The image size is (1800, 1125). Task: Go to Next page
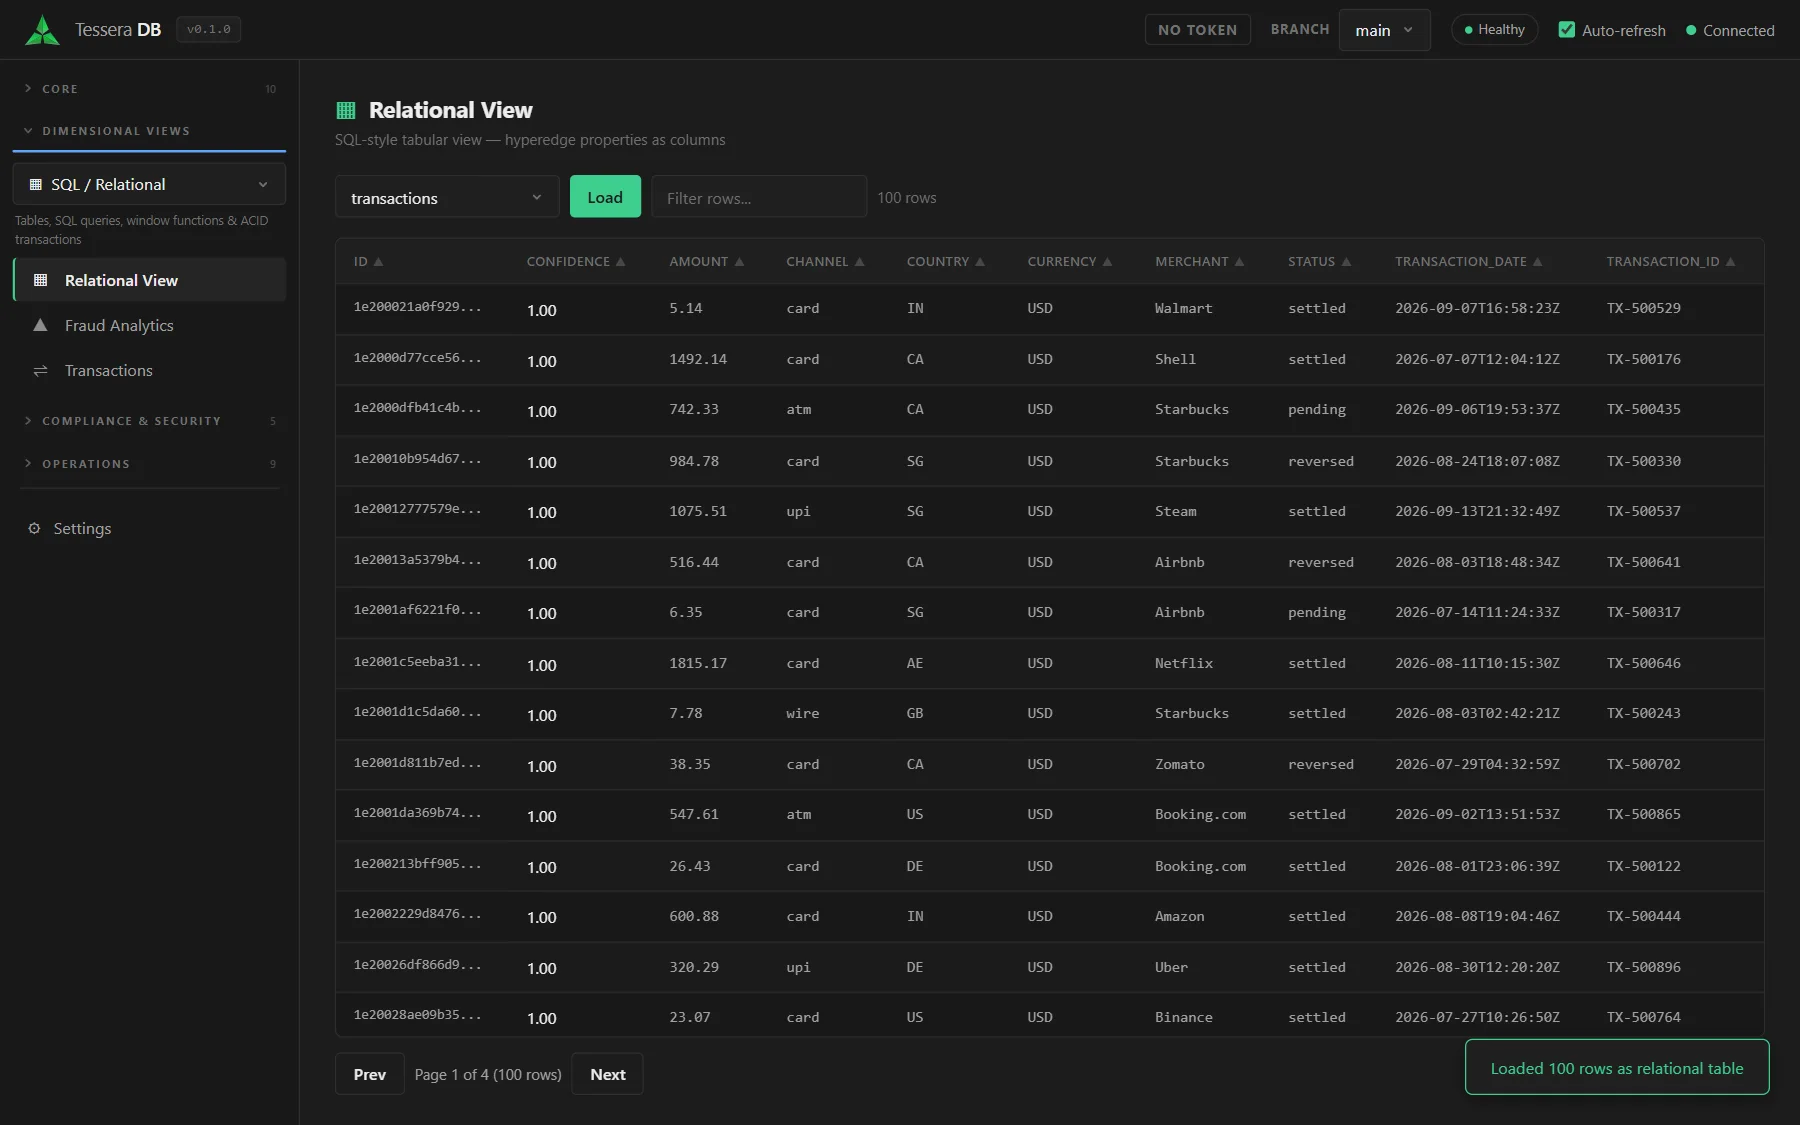(x=607, y=1074)
